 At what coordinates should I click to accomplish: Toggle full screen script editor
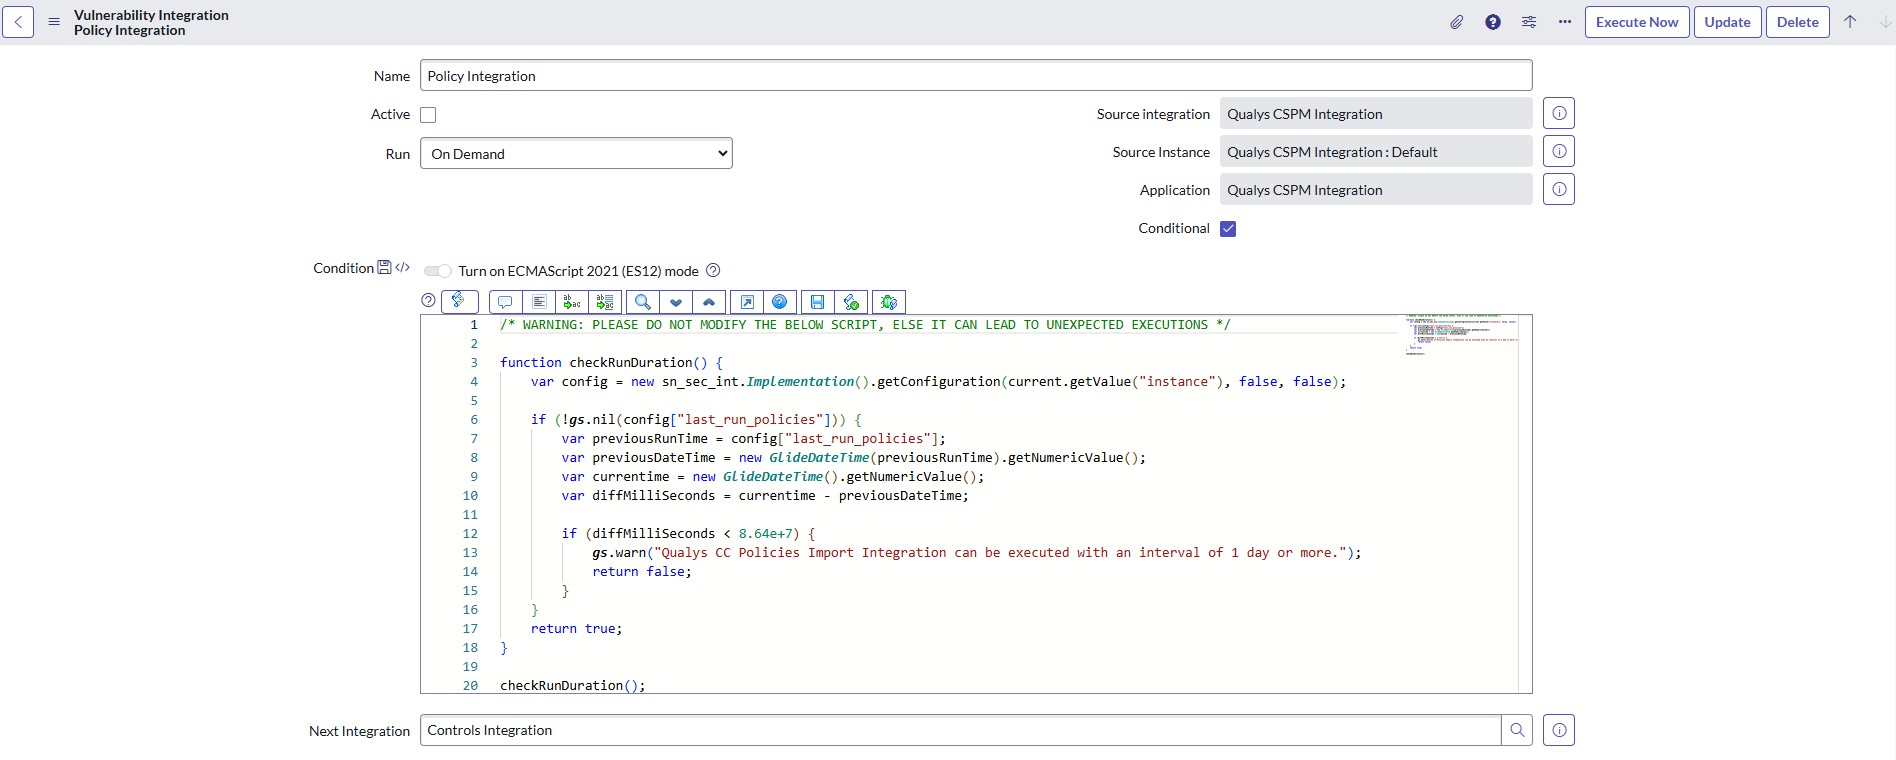pos(747,302)
